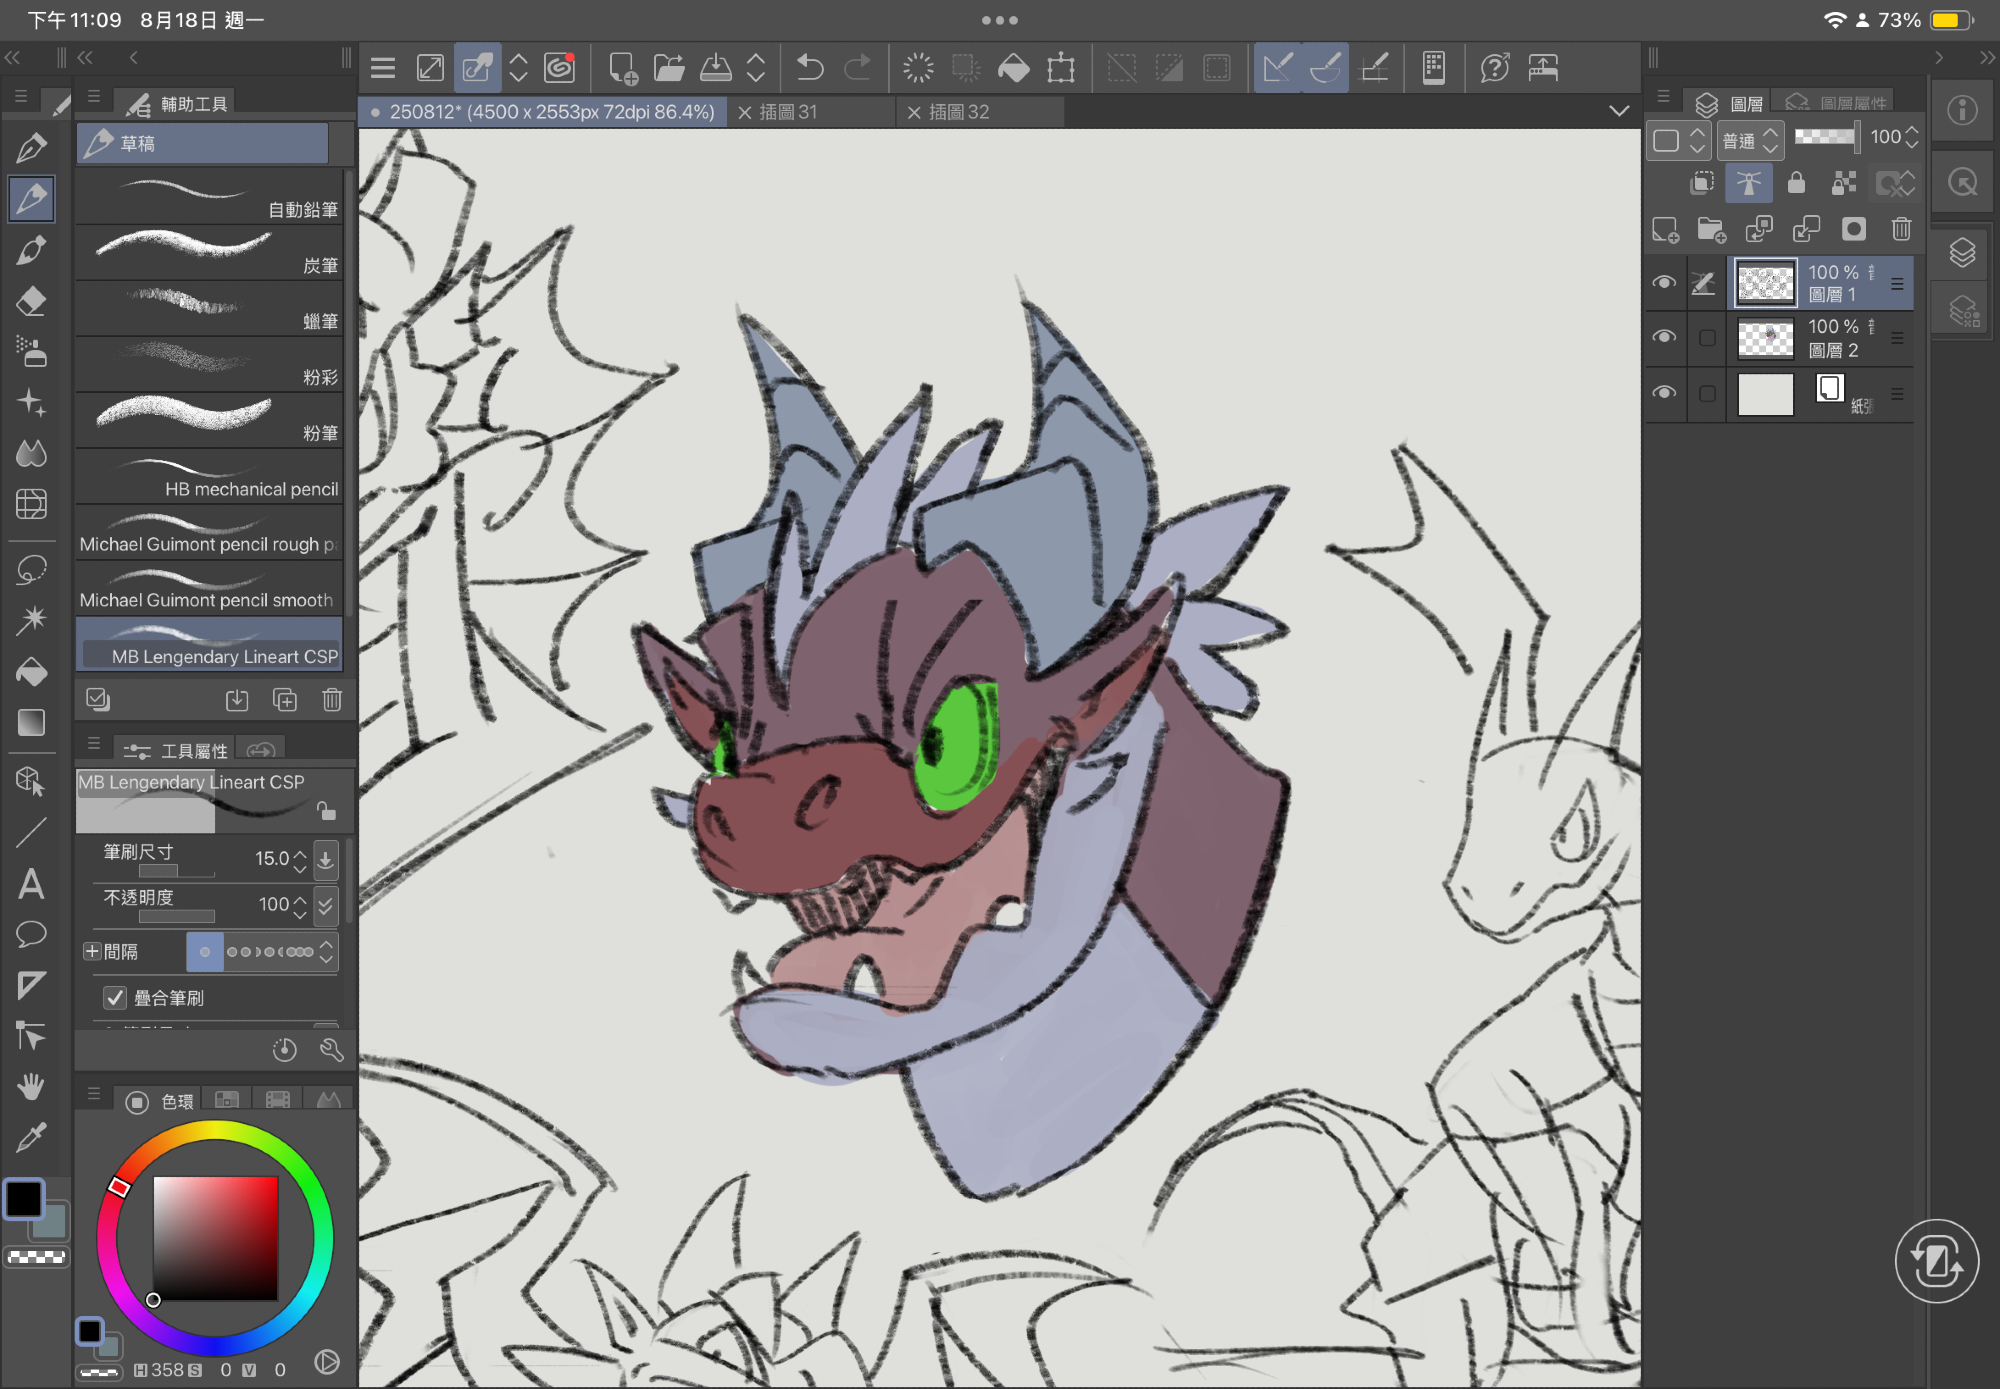Choose the HB mechanical pencil brush
The height and width of the screenshot is (1389, 2000).
click(210, 478)
